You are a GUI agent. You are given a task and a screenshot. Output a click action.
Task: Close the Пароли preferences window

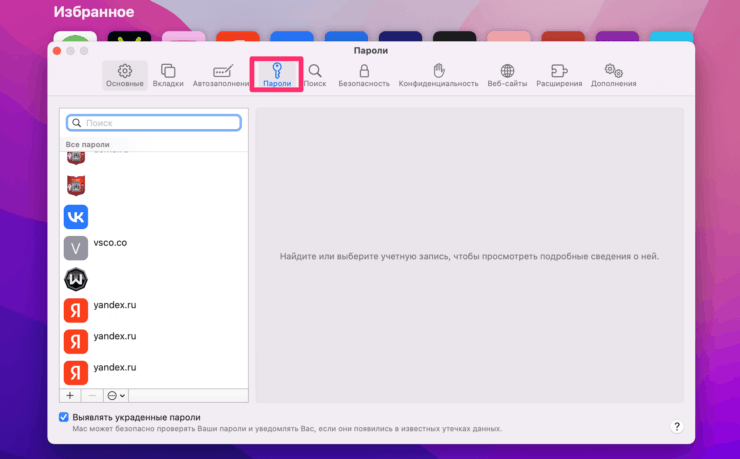[x=57, y=51]
